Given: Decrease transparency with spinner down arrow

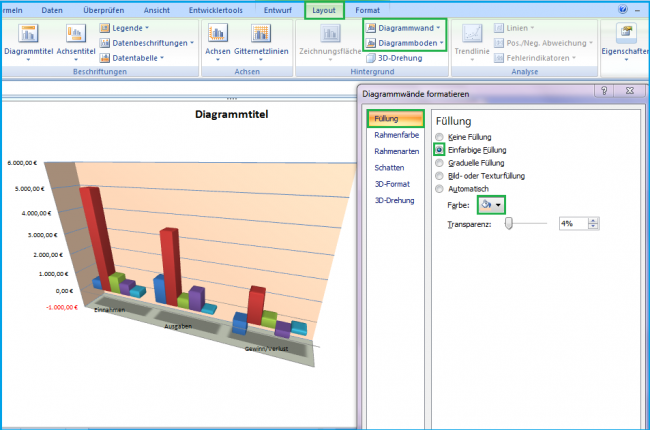Looking at the screenshot, I should pos(593,226).
